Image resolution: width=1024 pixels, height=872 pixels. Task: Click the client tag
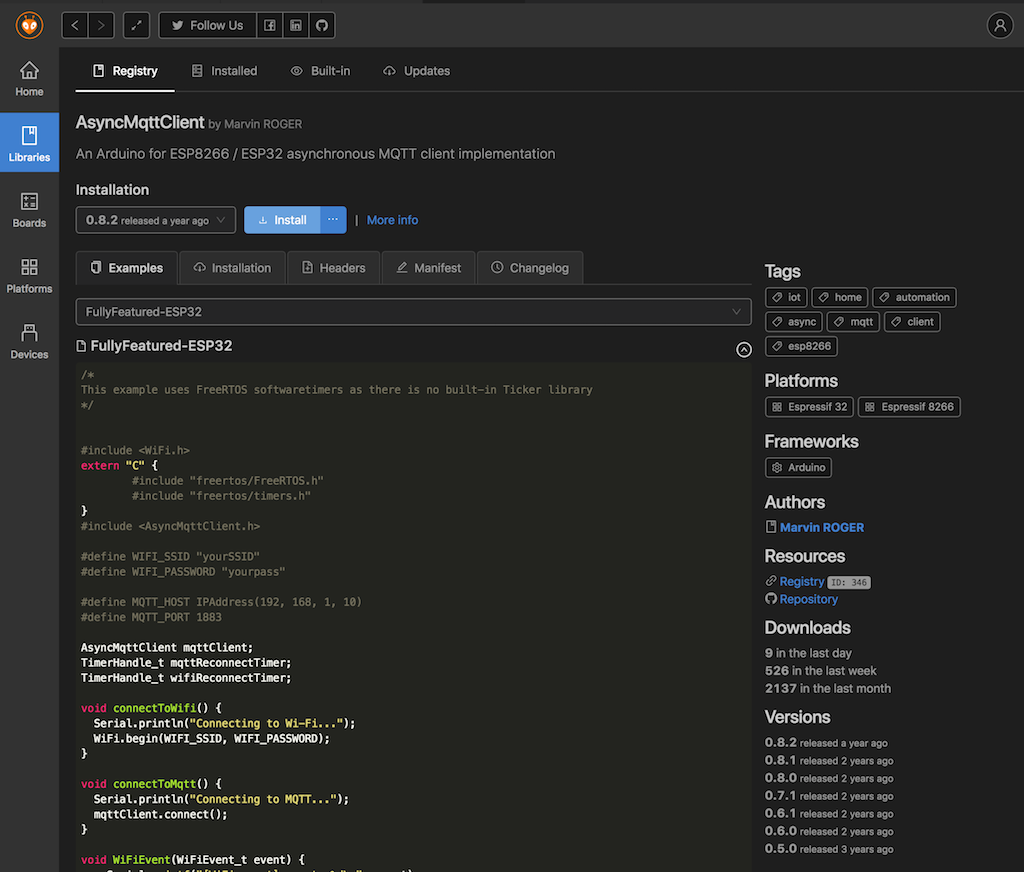pyautogui.click(x=912, y=321)
